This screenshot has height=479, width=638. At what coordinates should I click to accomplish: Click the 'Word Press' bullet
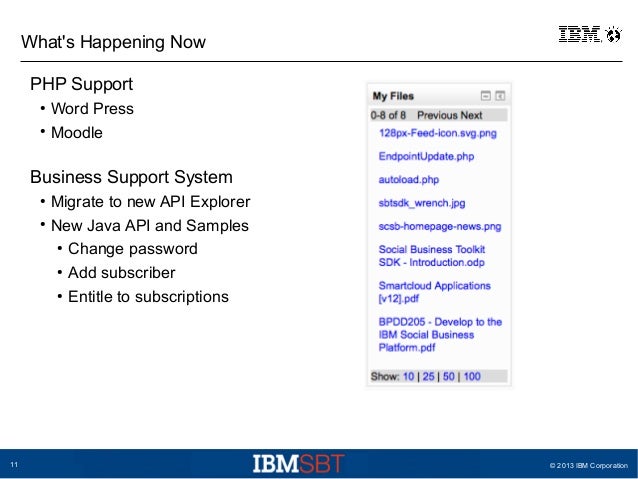[x=92, y=109]
